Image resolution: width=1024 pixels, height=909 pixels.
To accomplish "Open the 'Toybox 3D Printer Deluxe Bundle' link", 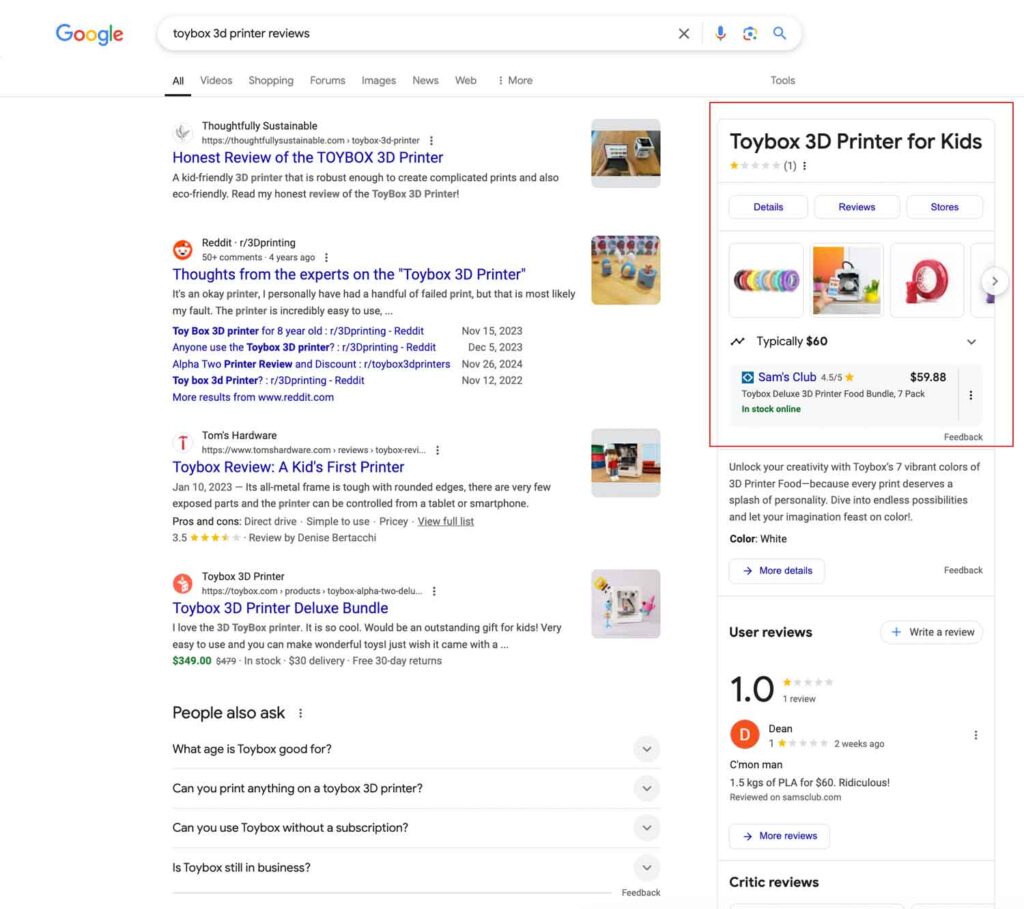I will 280,608.
